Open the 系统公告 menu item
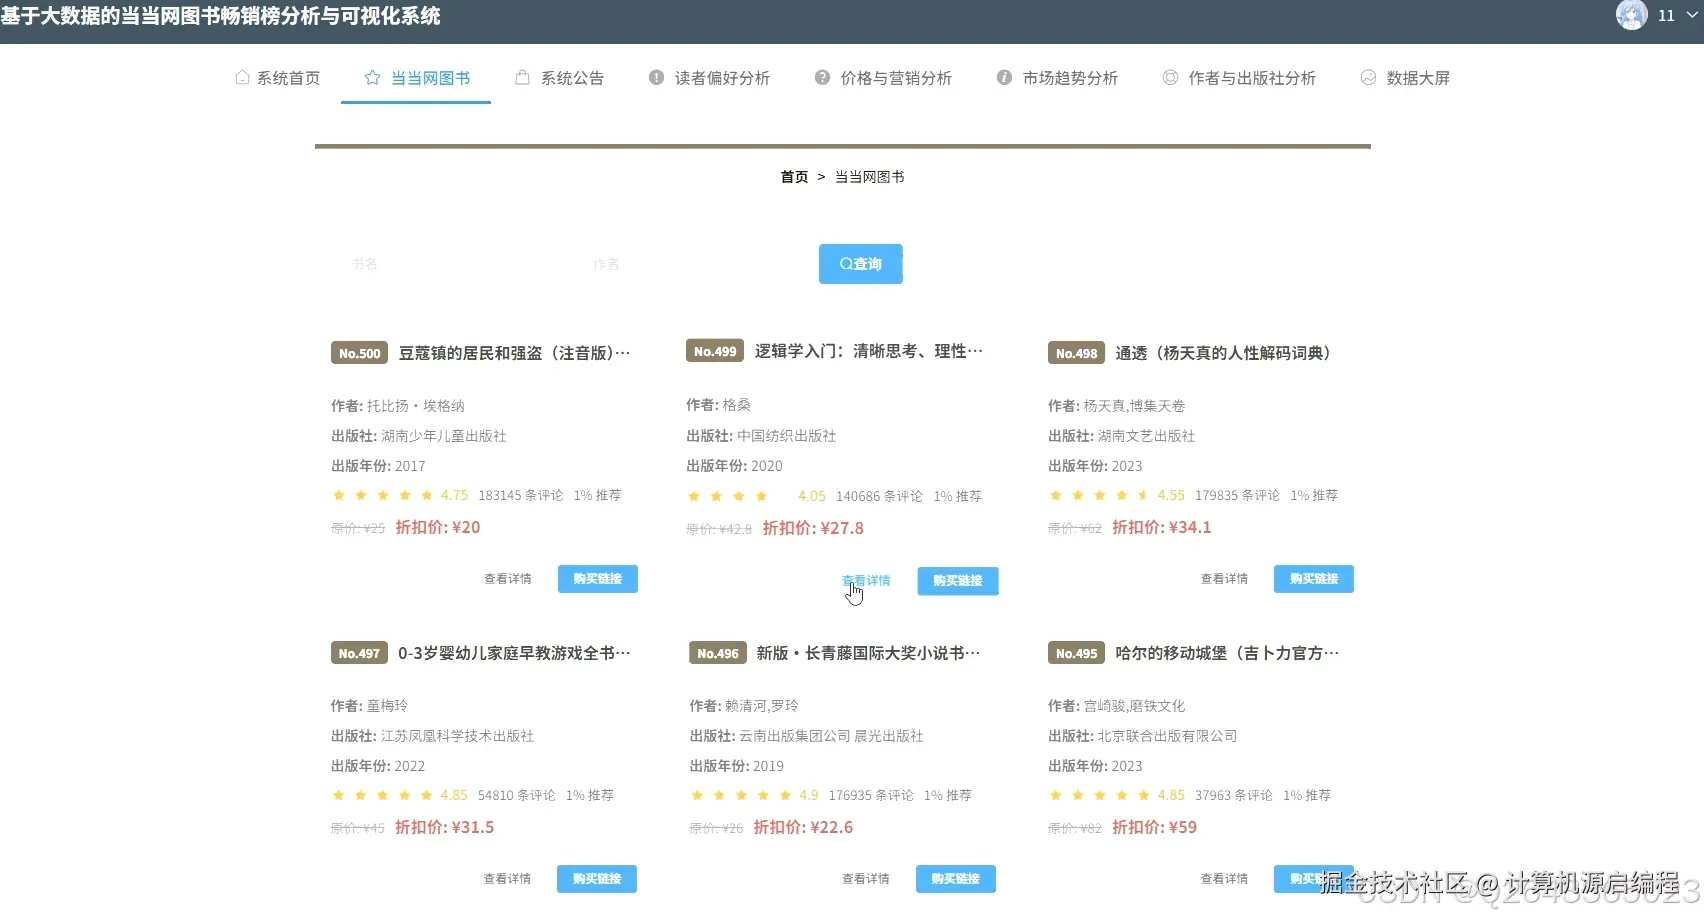The height and width of the screenshot is (921, 1704). click(x=560, y=78)
